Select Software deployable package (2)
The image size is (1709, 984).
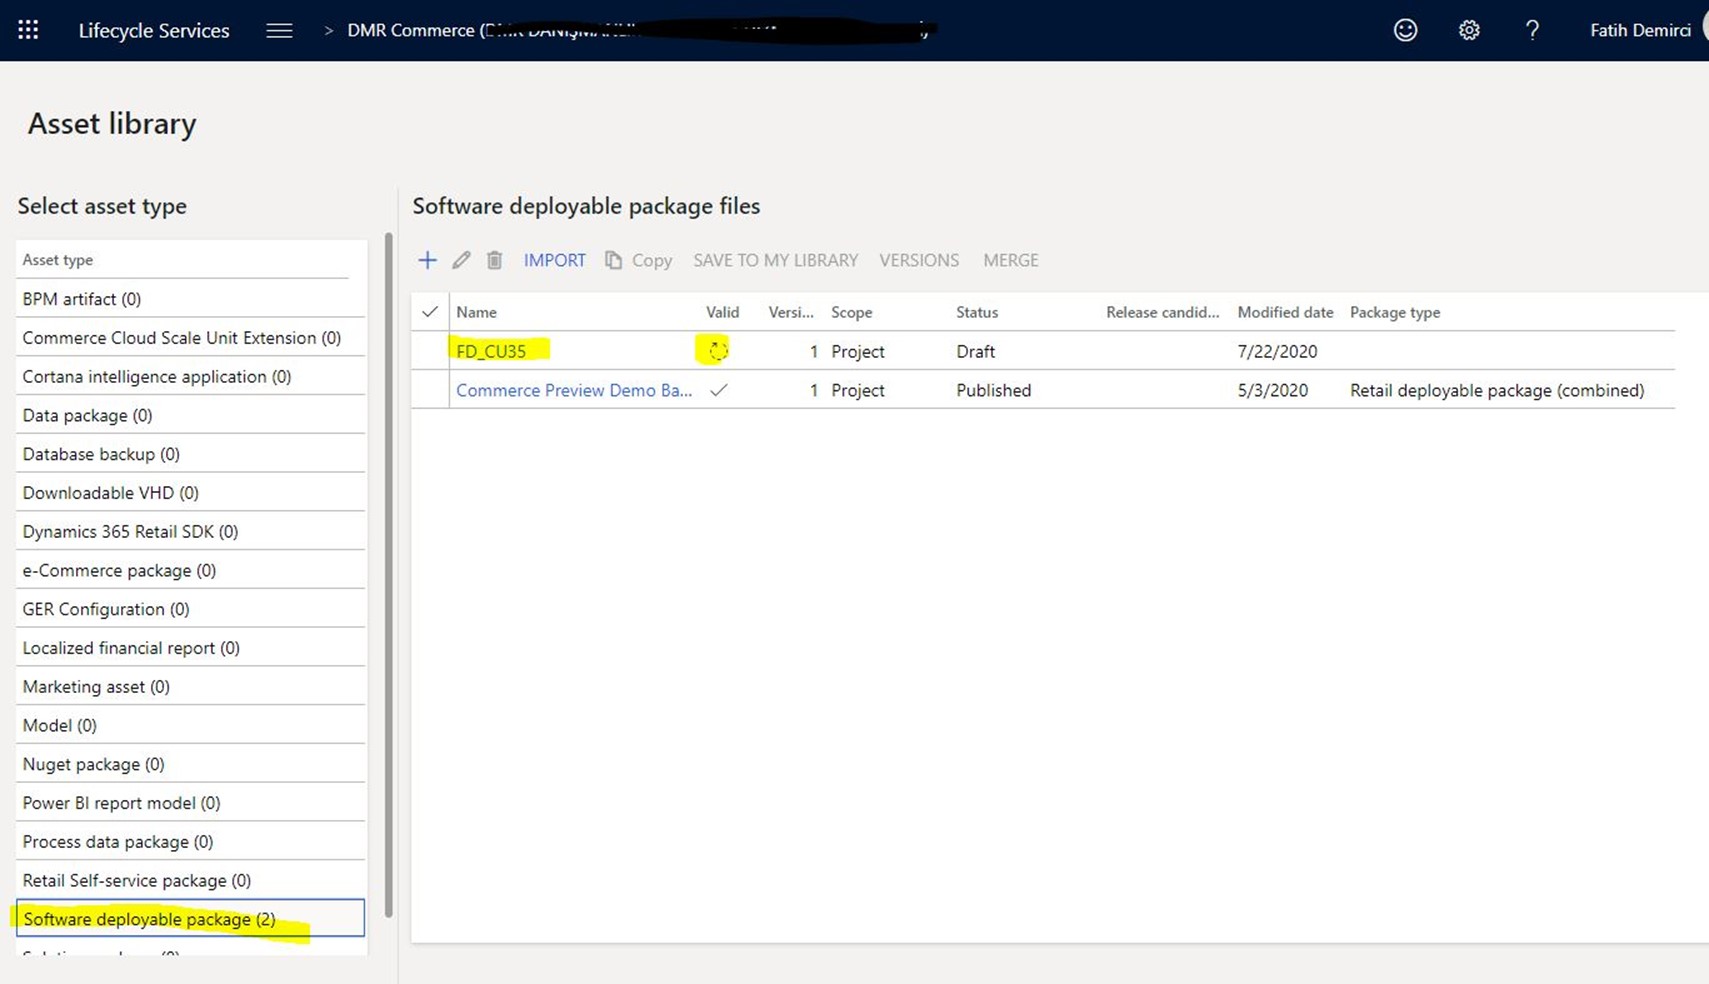[x=190, y=919]
